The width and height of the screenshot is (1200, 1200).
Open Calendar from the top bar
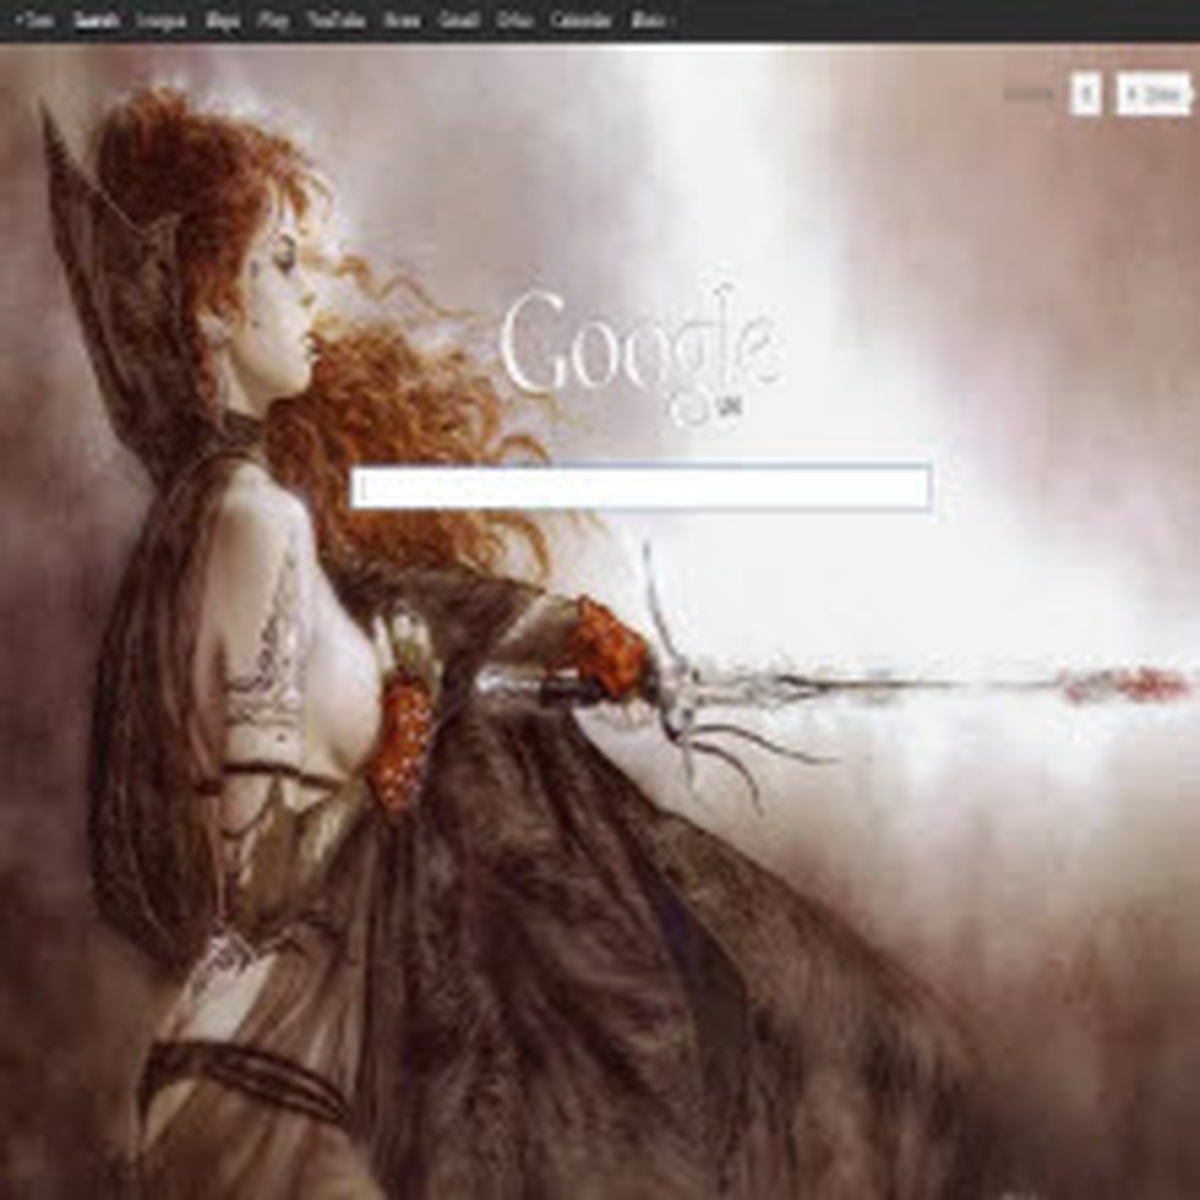[581, 20]
